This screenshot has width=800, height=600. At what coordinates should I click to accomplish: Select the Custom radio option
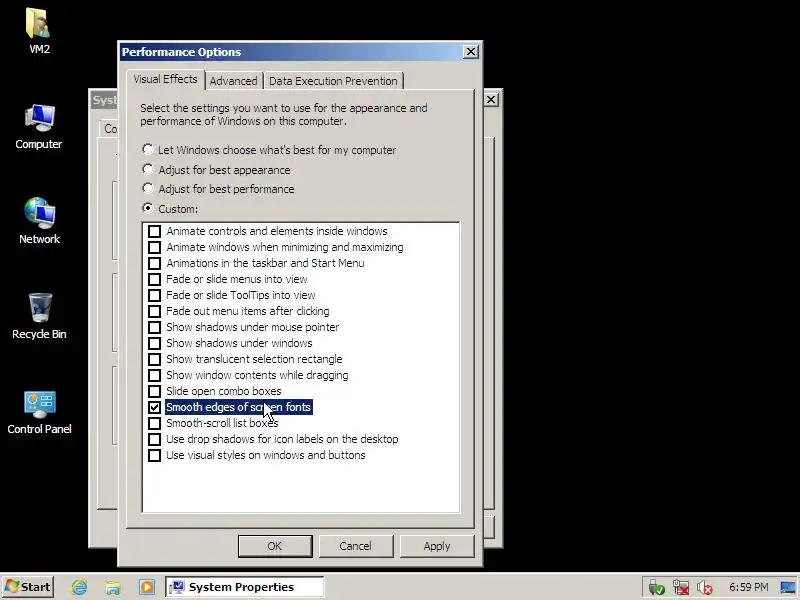[x=148, y=208]
